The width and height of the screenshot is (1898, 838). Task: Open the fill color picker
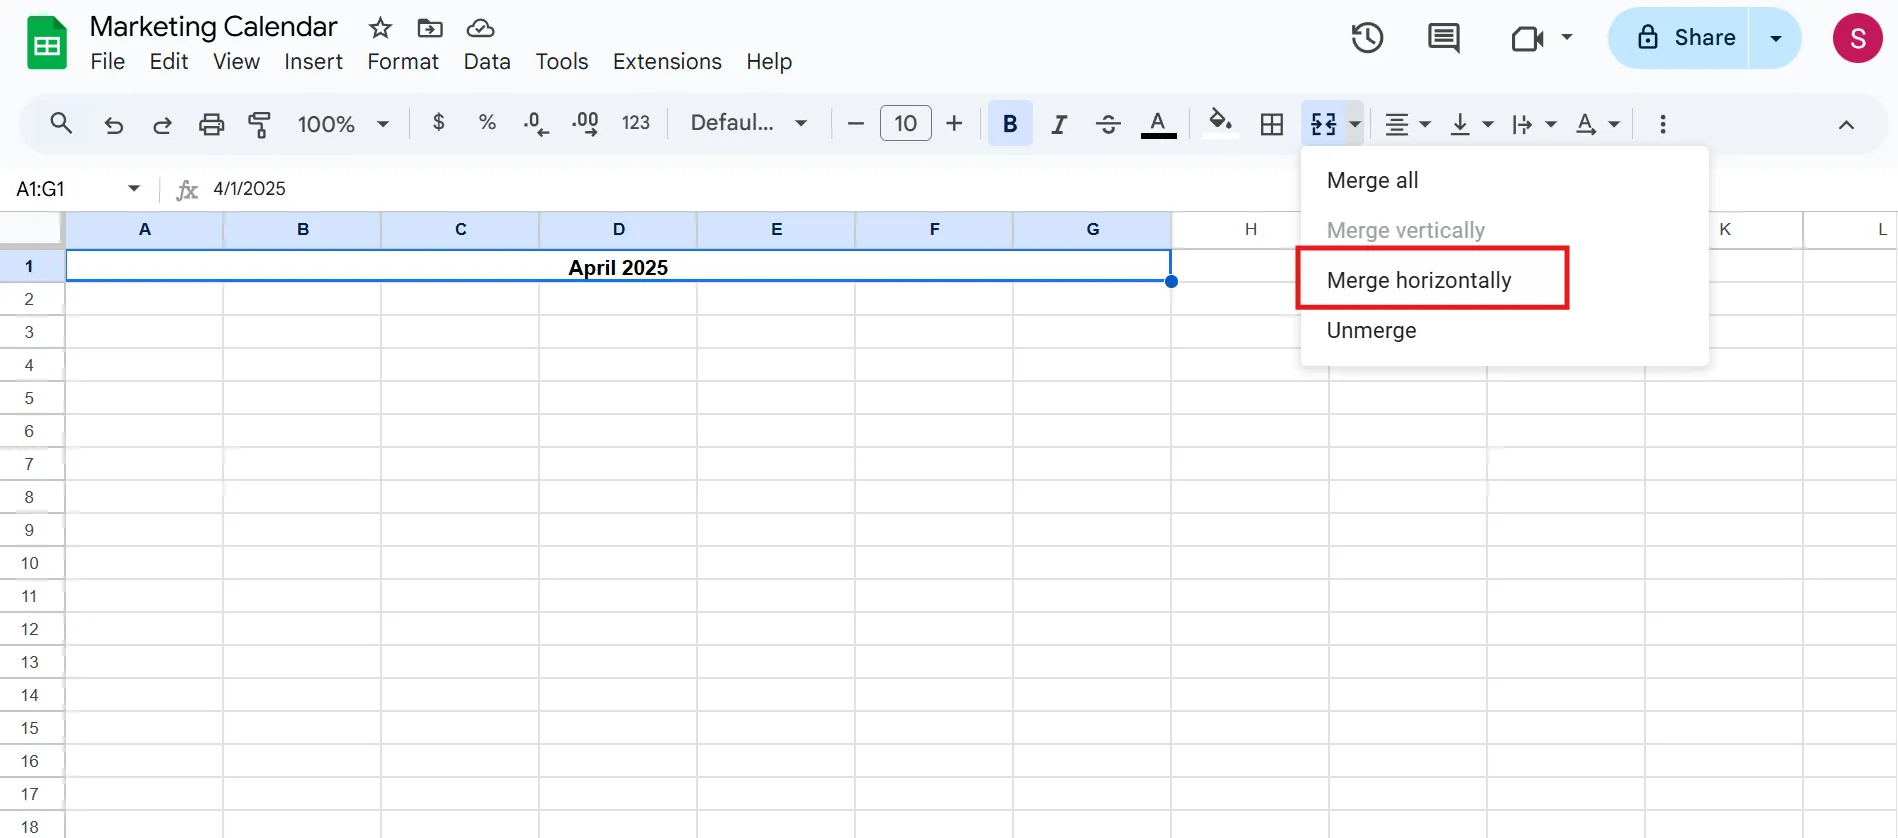pyautogui.click(x=1220, y=123)
